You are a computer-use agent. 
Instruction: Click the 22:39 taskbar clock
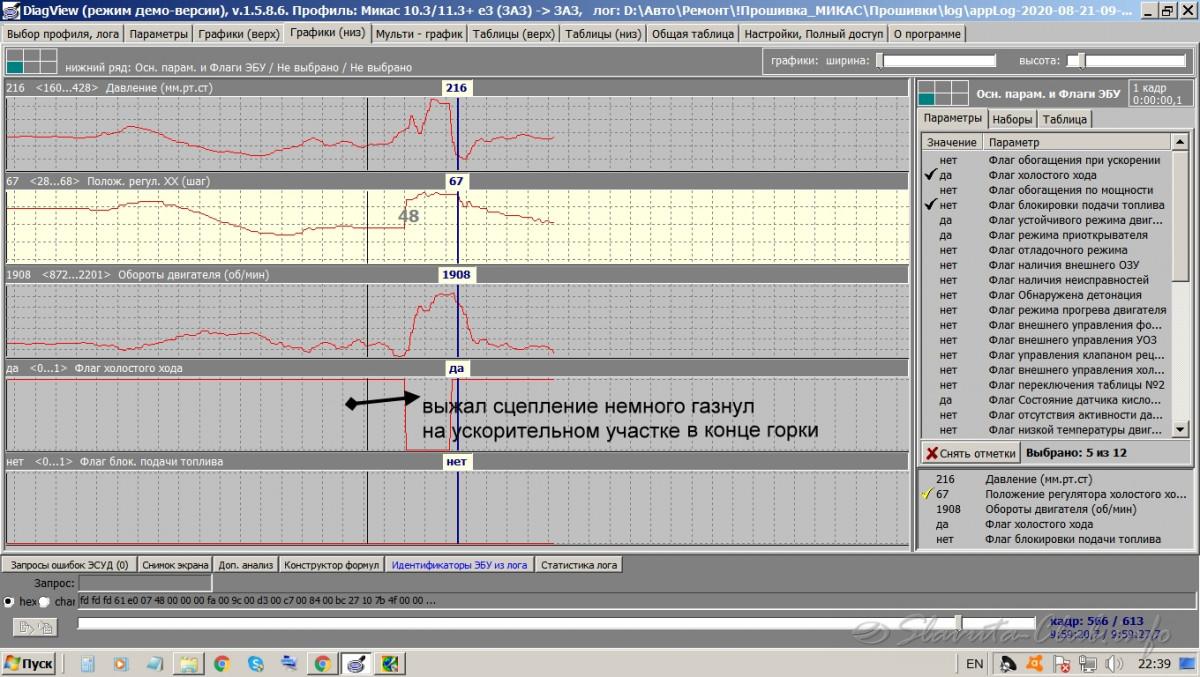(x=1154, y=663)
